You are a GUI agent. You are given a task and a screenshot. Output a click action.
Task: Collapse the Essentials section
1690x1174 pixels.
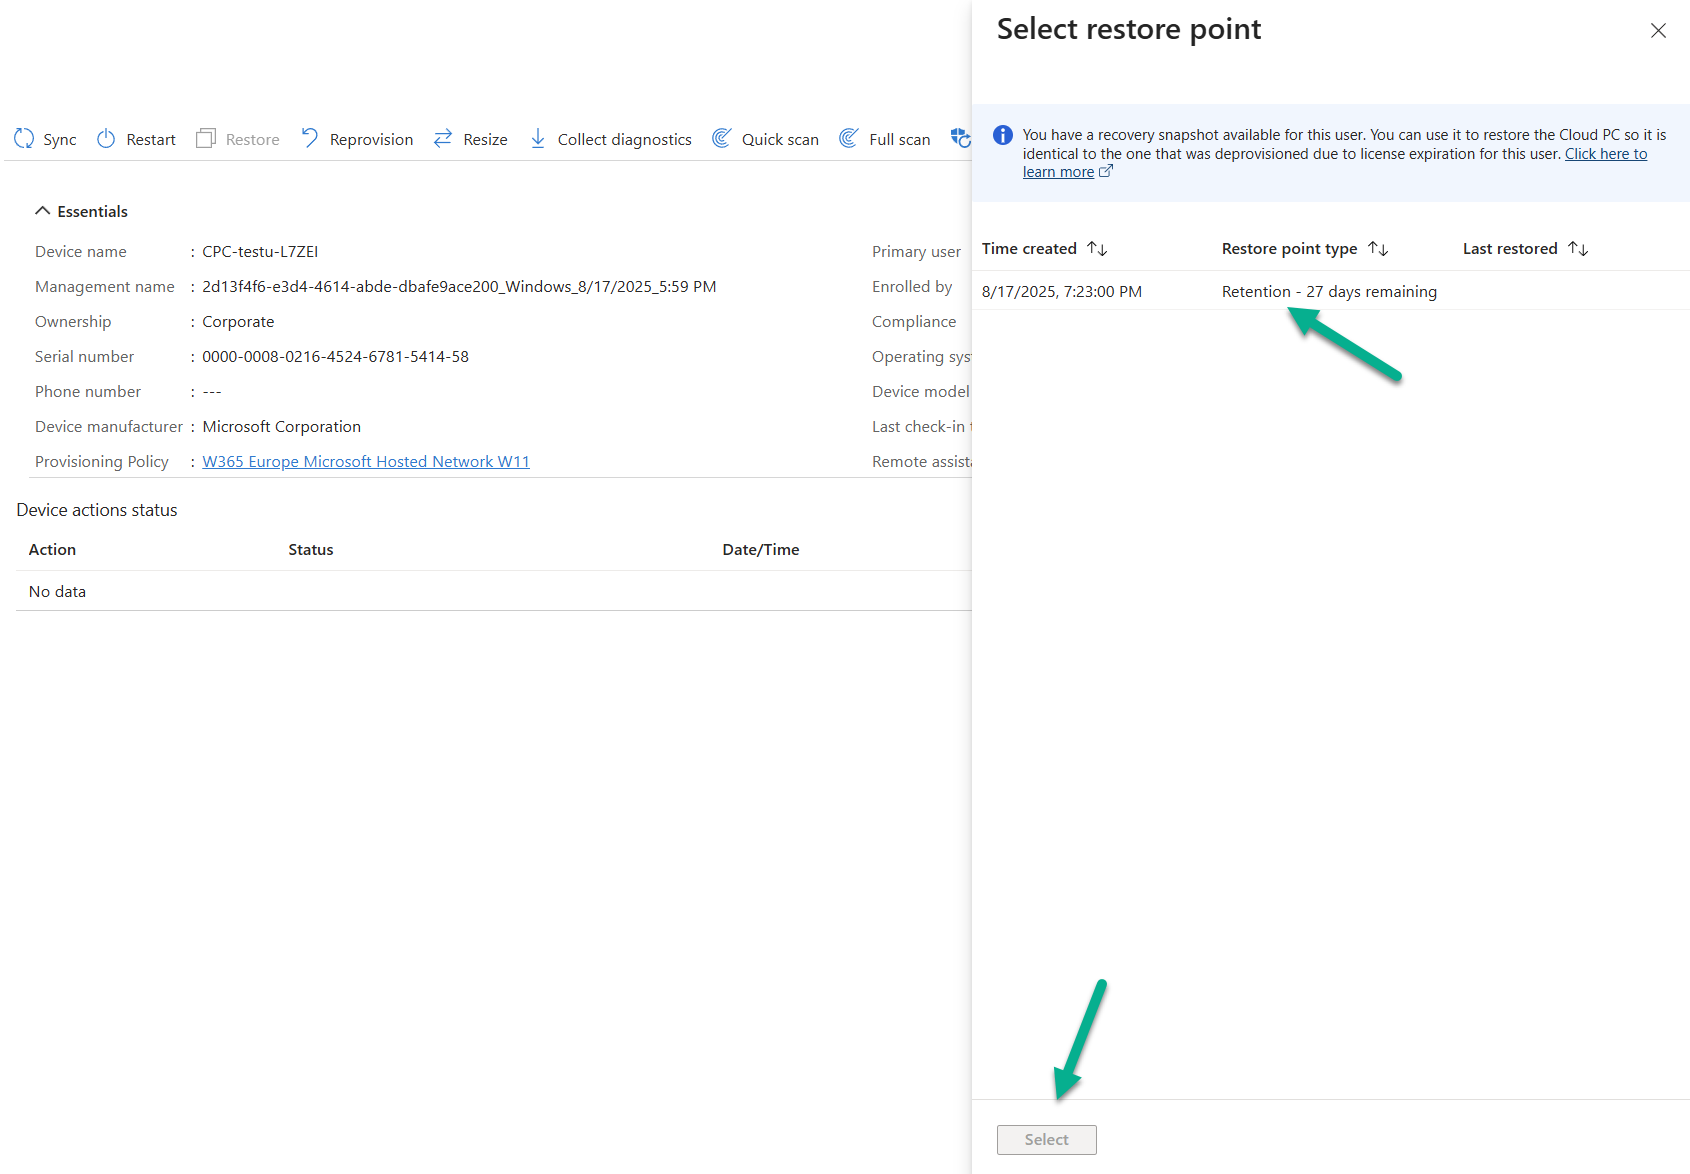[43, 211]
